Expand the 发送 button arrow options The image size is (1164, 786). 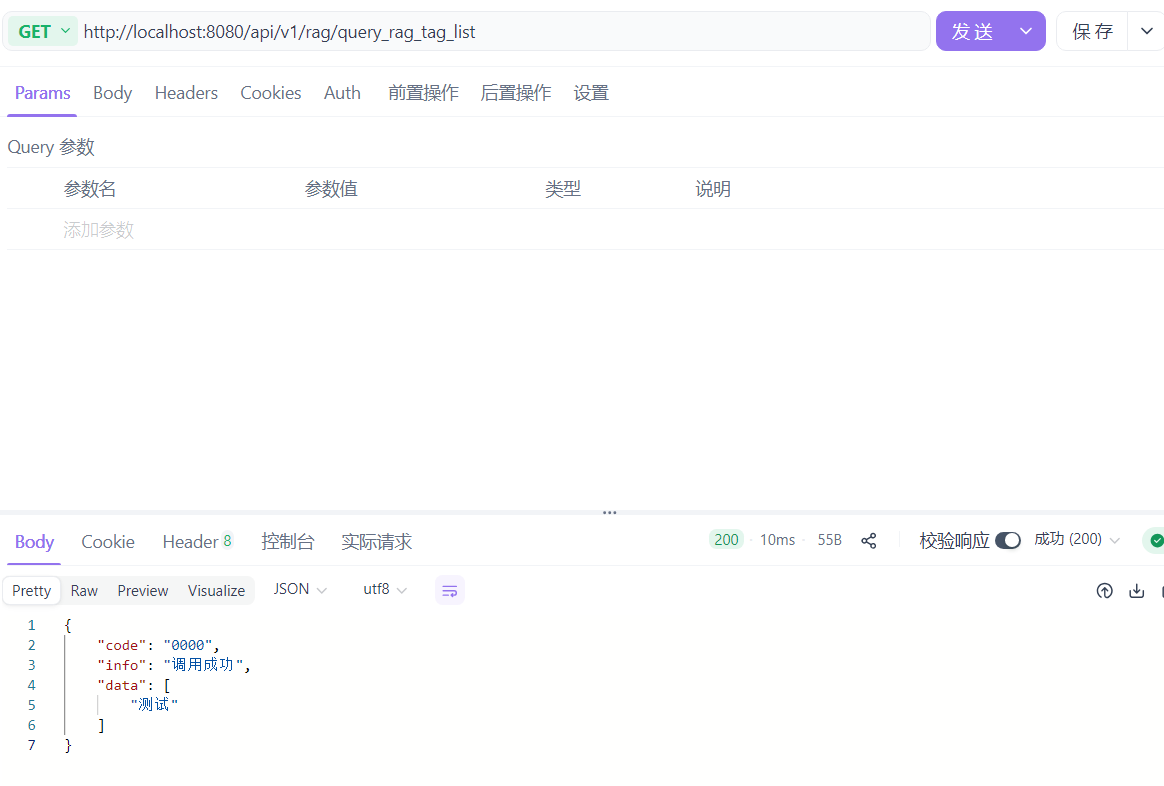point(1025,31)
